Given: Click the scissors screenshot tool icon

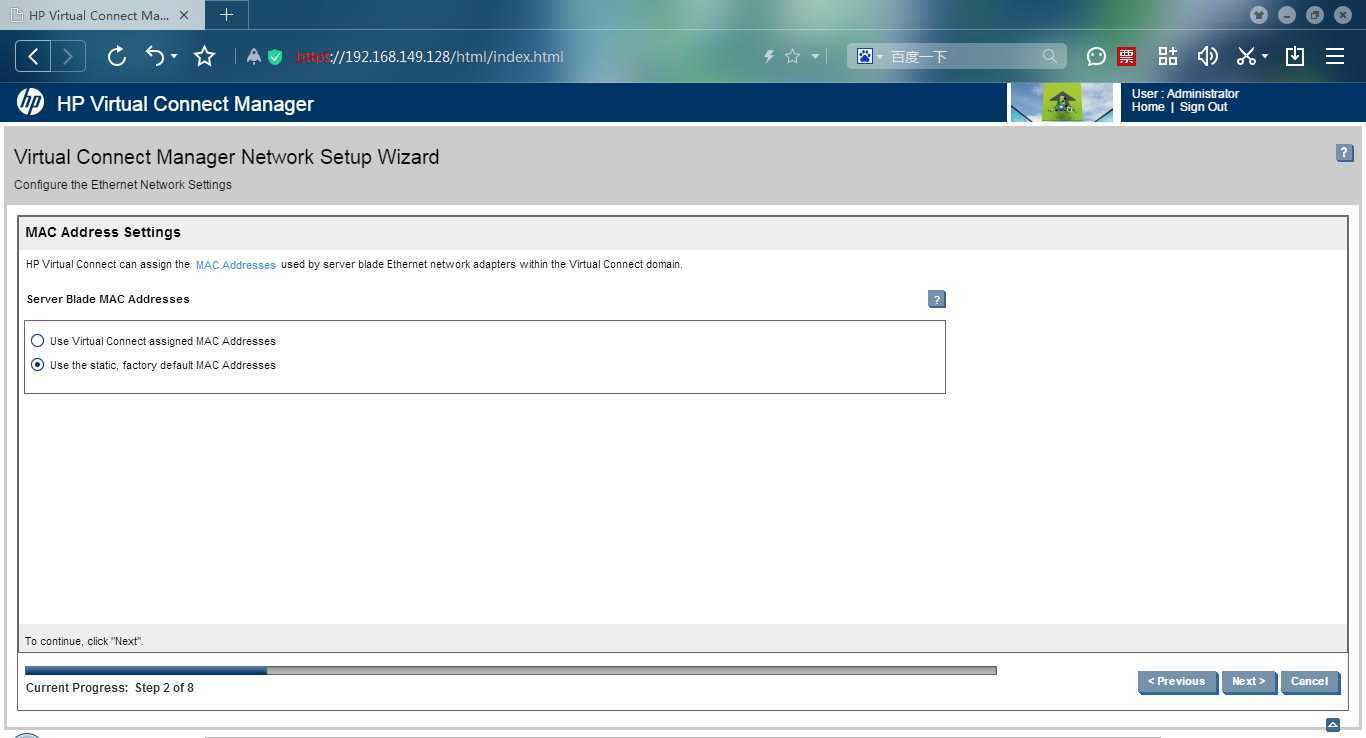Looking at the screenshot, I should tap(1246, 57).
